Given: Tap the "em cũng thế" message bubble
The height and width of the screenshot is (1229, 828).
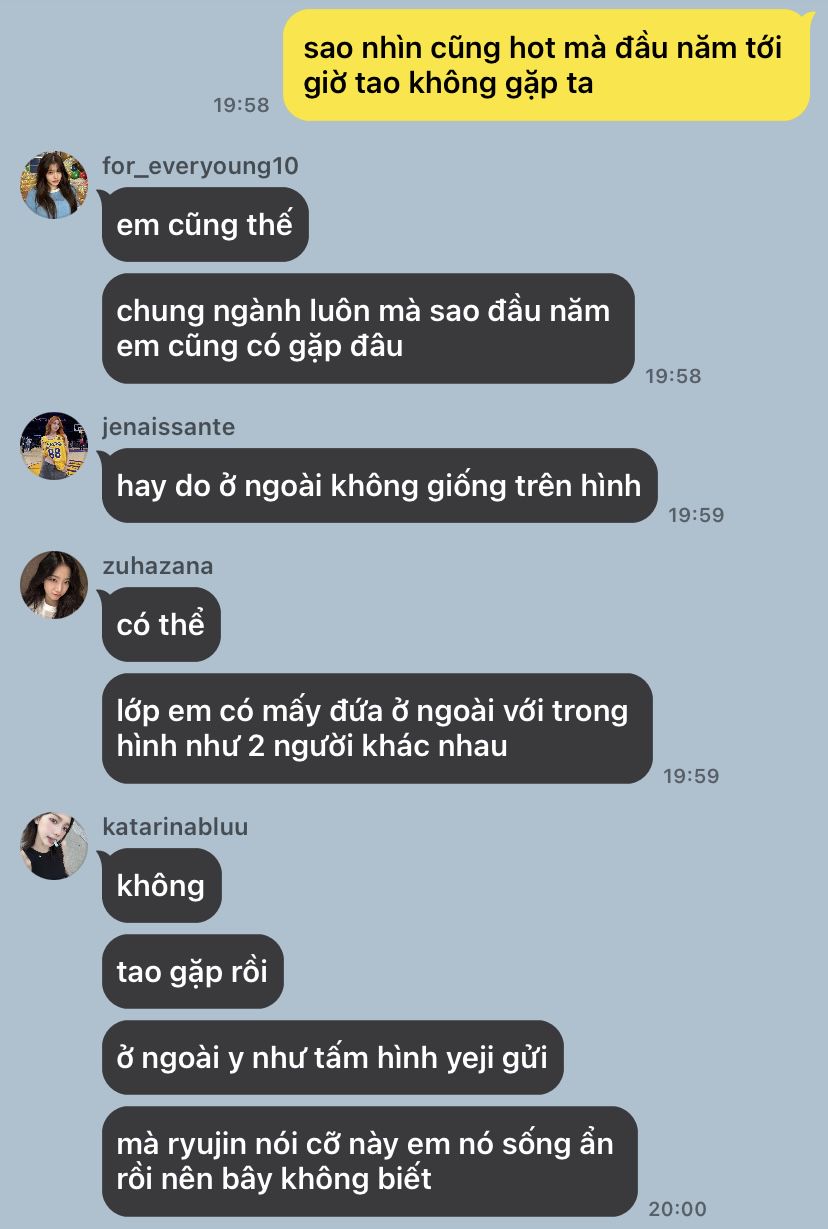Looking at the screenshot, I should pyautogui.click(x=205, y=225).
